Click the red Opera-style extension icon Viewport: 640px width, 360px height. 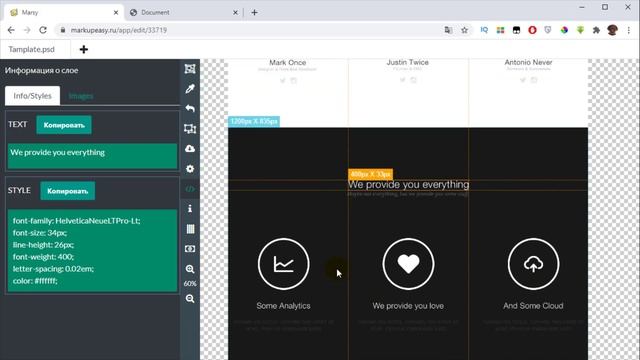[532, 30]
